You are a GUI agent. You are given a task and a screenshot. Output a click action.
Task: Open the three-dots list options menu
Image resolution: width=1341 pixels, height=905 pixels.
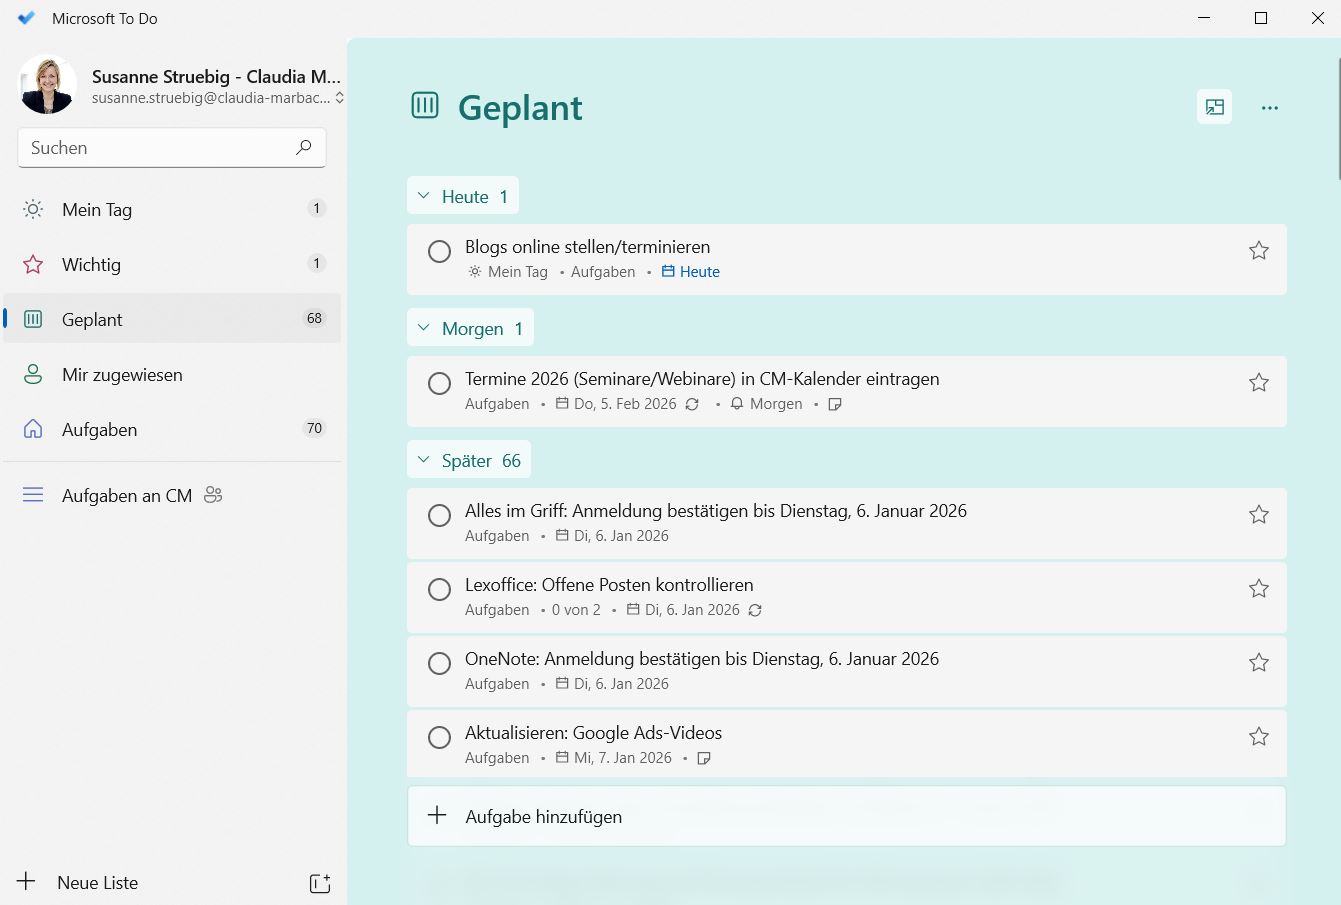click(1270, 107)
